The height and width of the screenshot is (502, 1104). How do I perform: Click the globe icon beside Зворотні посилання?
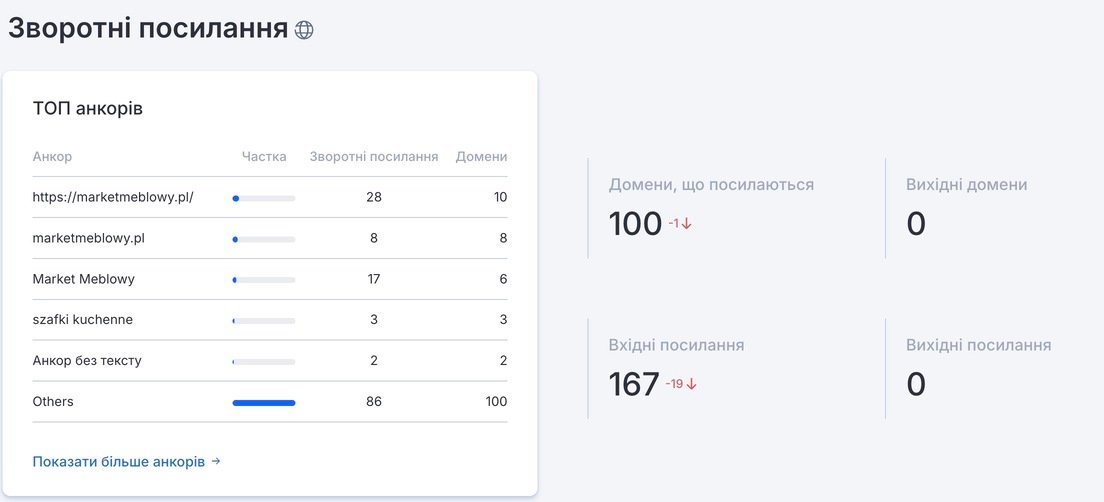(303, 30)
